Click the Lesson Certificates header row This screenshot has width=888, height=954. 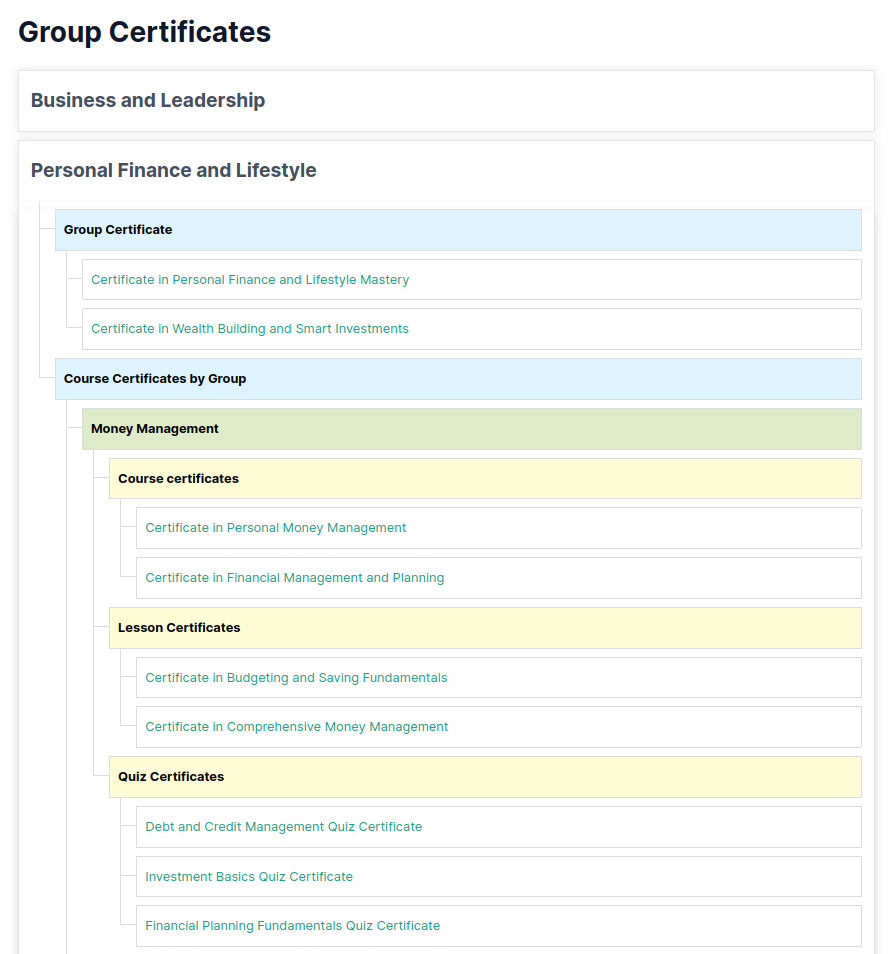485,628
